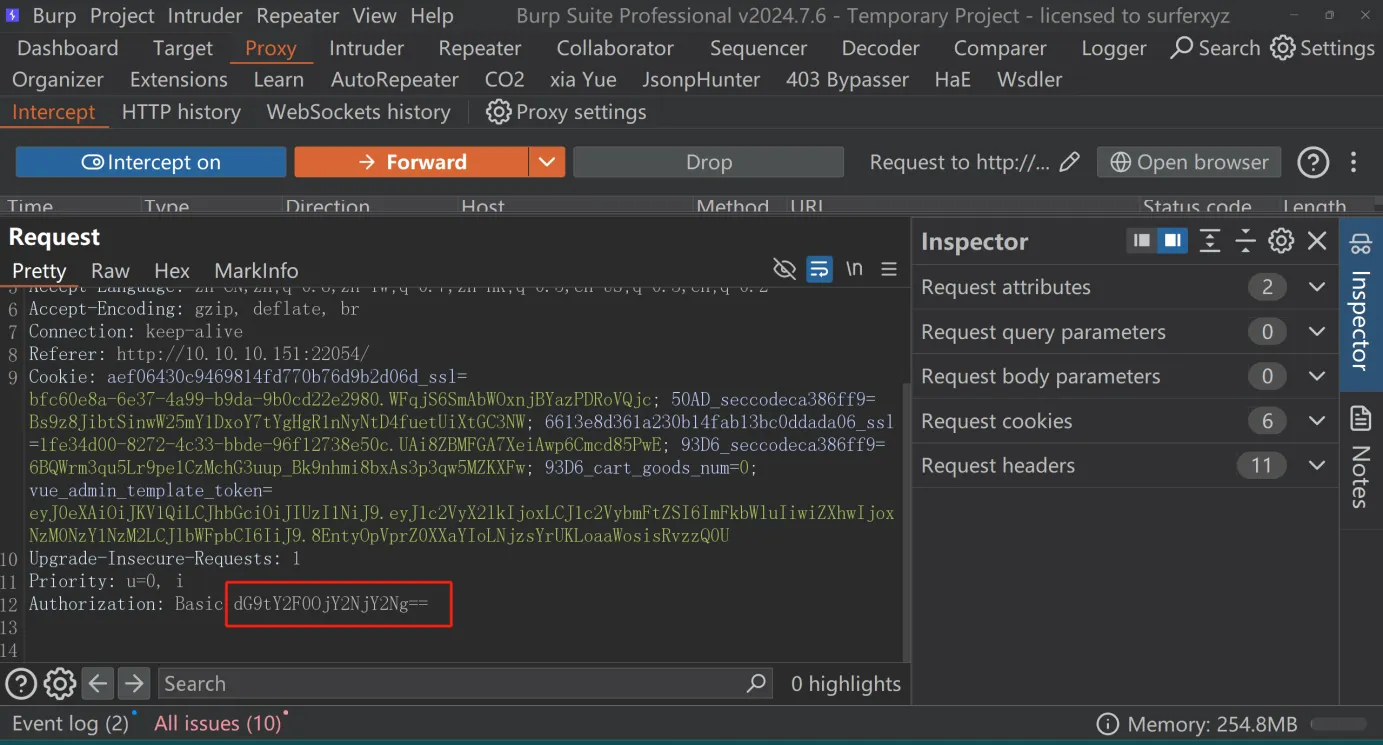Switch to the Decoder tab
Screen dimensions: 1383x745
point(880,48)
